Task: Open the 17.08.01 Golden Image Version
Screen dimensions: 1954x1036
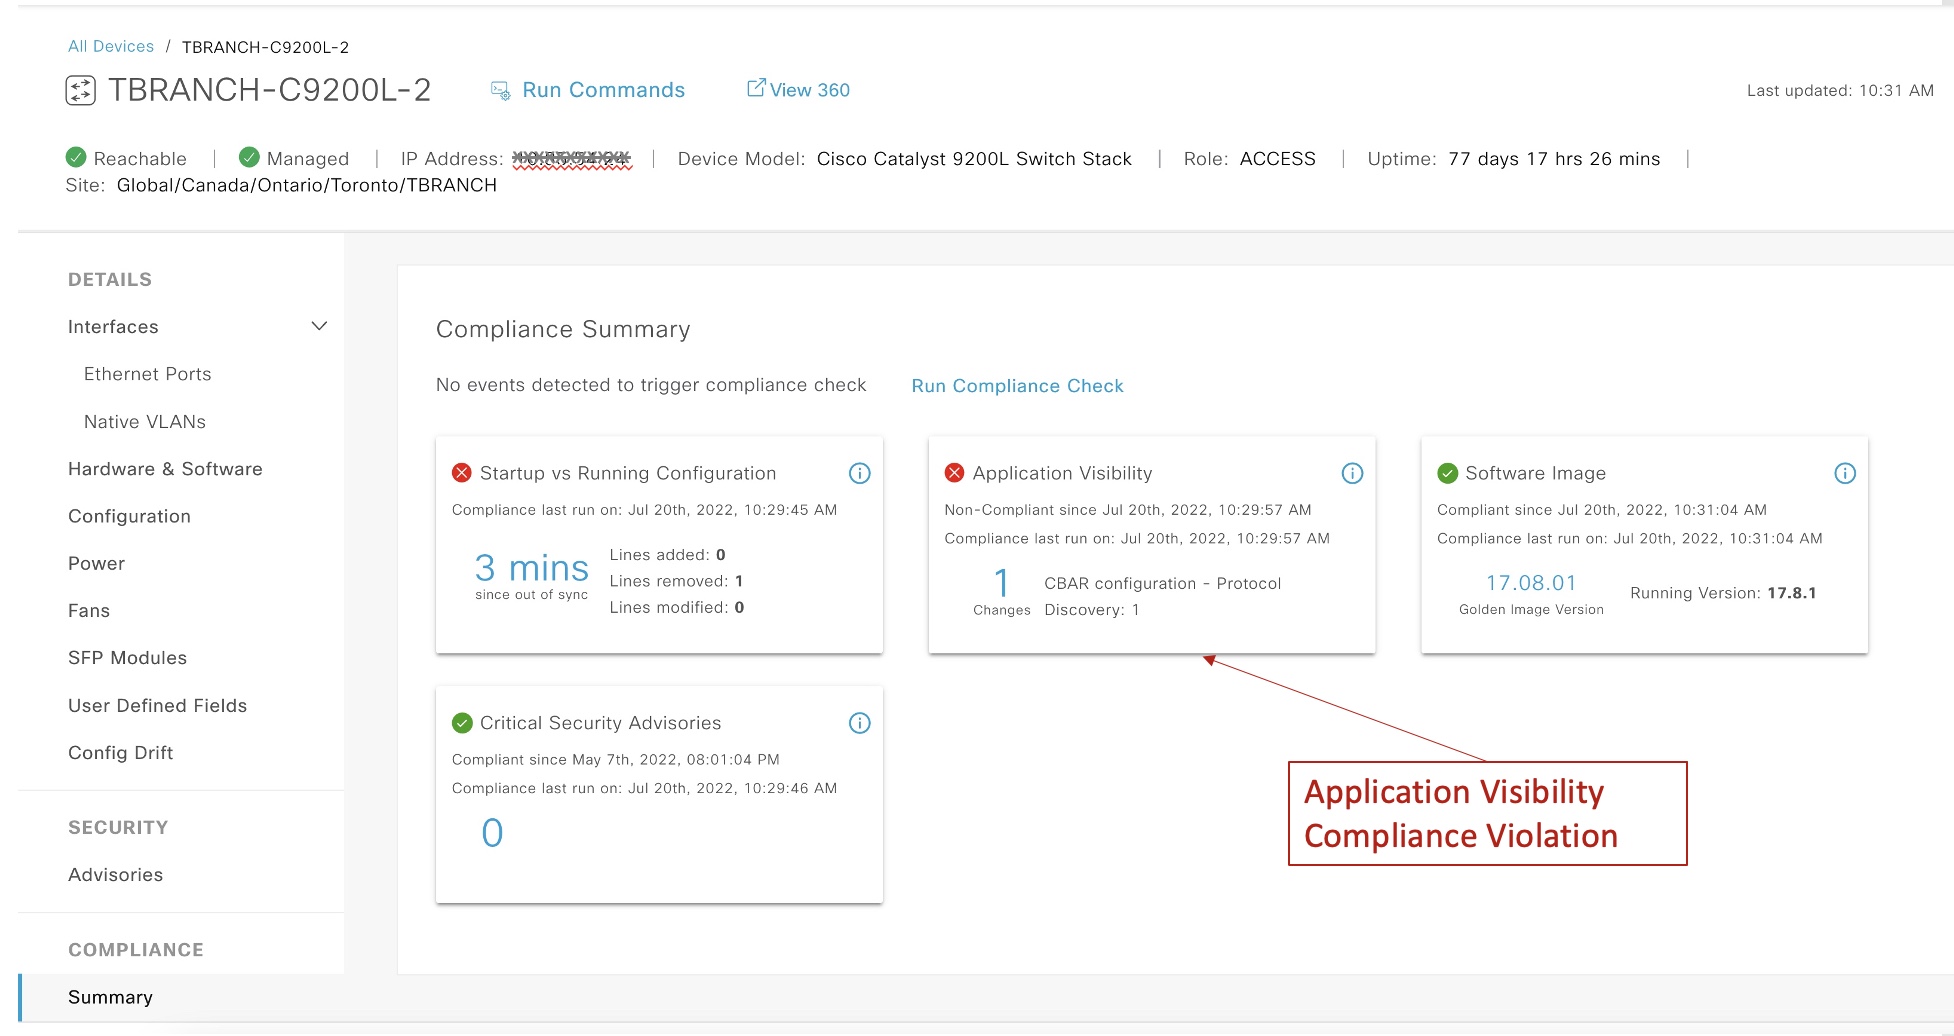Action: click(1530, 583)
